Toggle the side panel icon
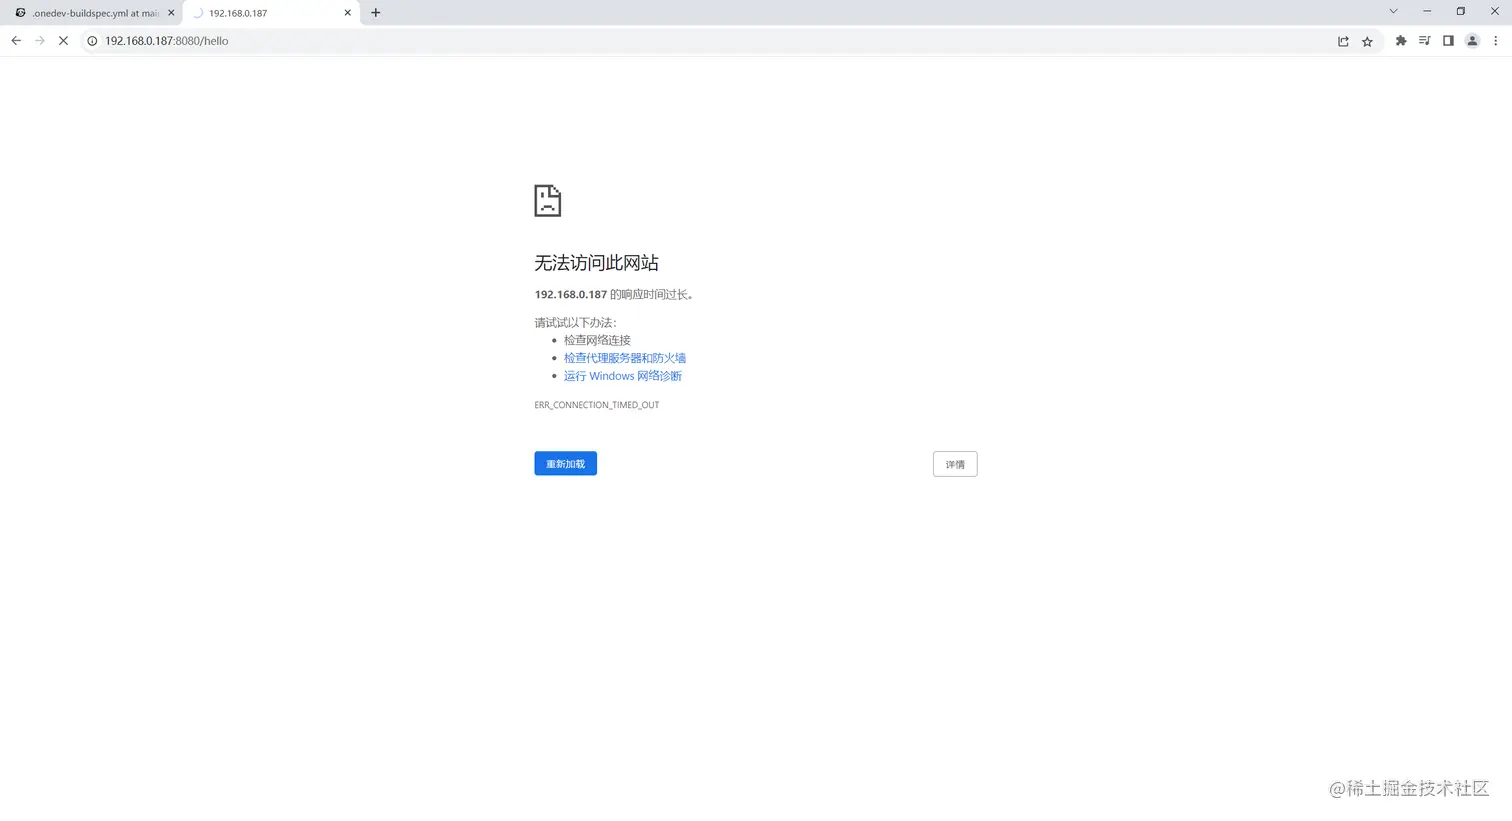The image size is (1512, 821). tap(1448, 41)
